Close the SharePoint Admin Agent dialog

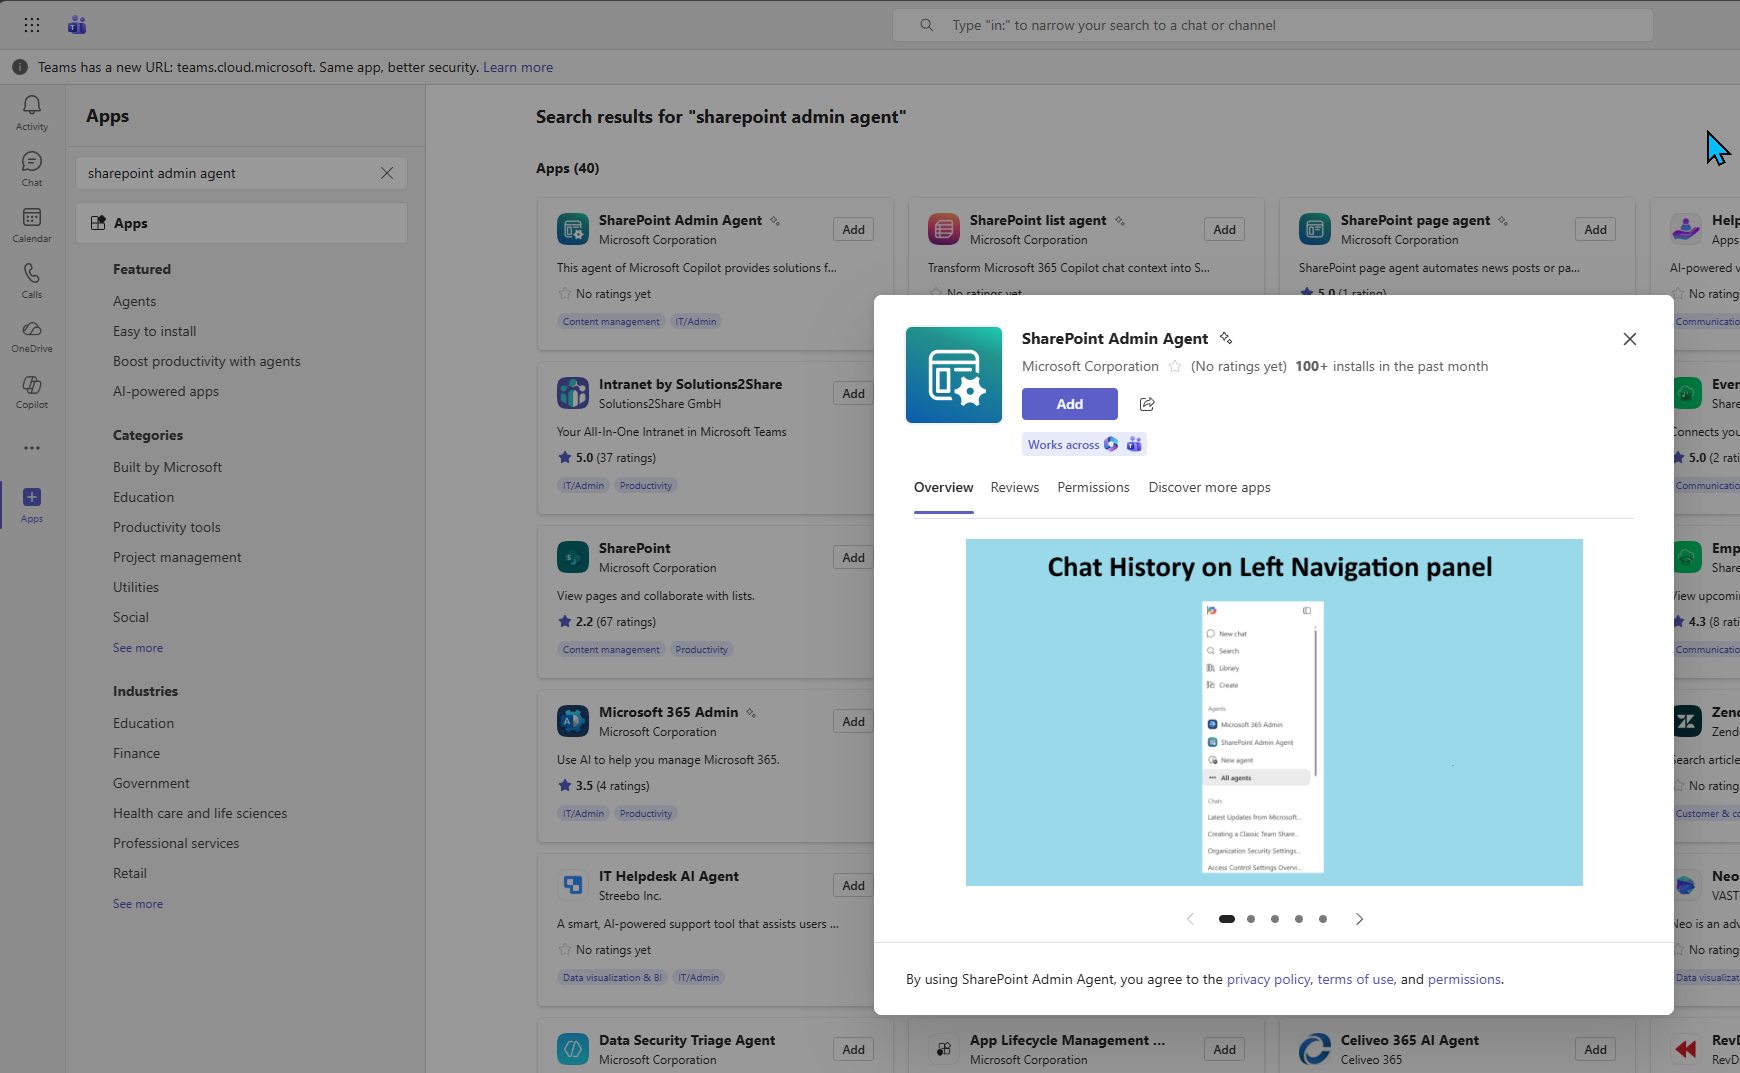coord(1630,339)
